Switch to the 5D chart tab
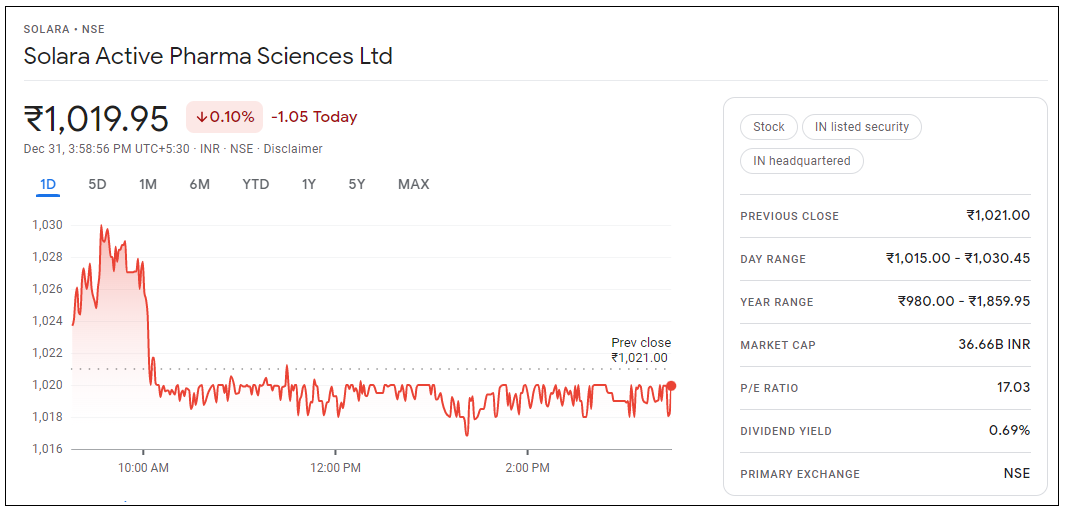The height and width of the screenshot is (512, 1068). pyautogui.click(x=97, y=185)
